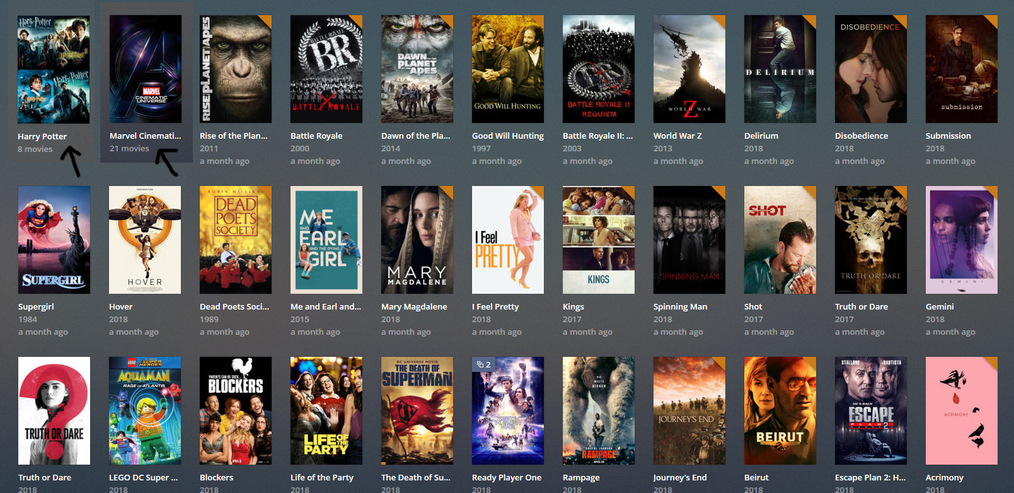This screenshot has height=493, width=1014.
Task: Follow the "World War Z" title link
Action: (679, 136)
